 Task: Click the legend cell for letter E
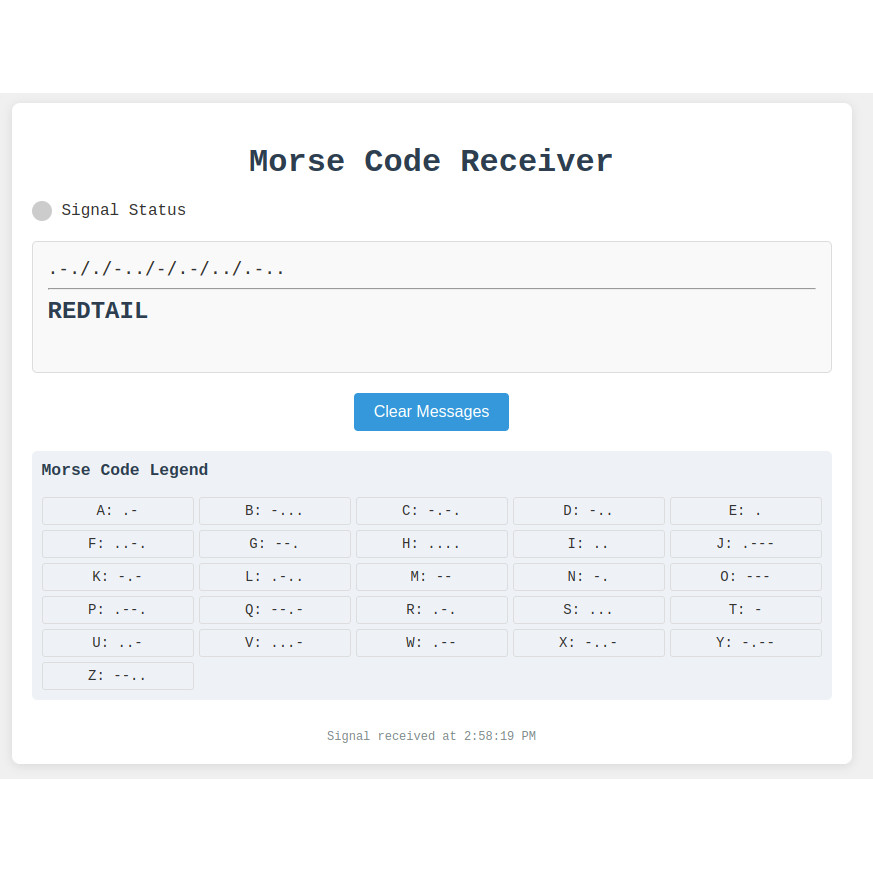746,511
